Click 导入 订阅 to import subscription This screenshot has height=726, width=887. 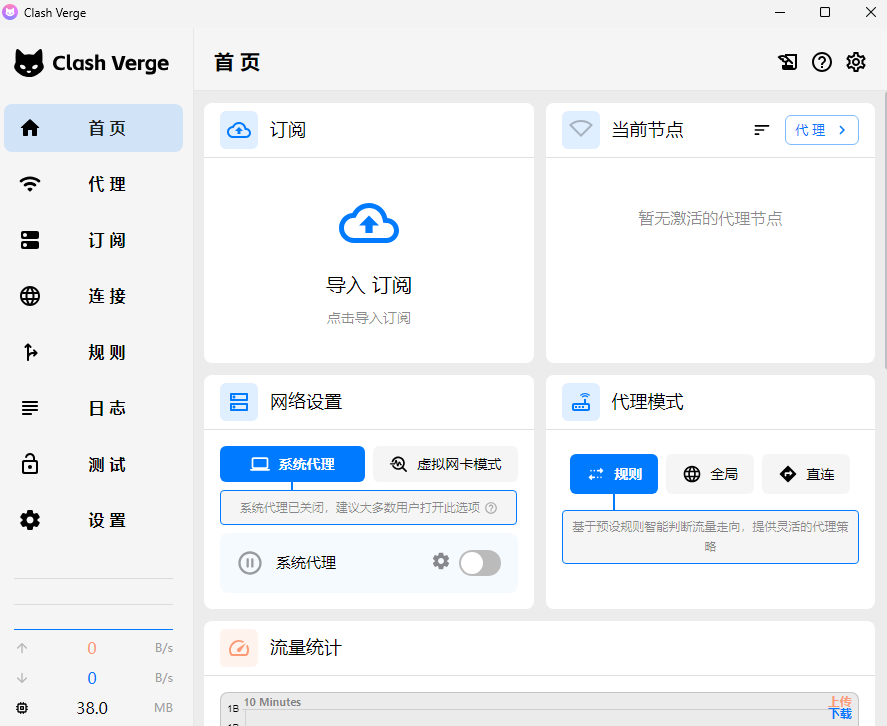coord(368,284)
